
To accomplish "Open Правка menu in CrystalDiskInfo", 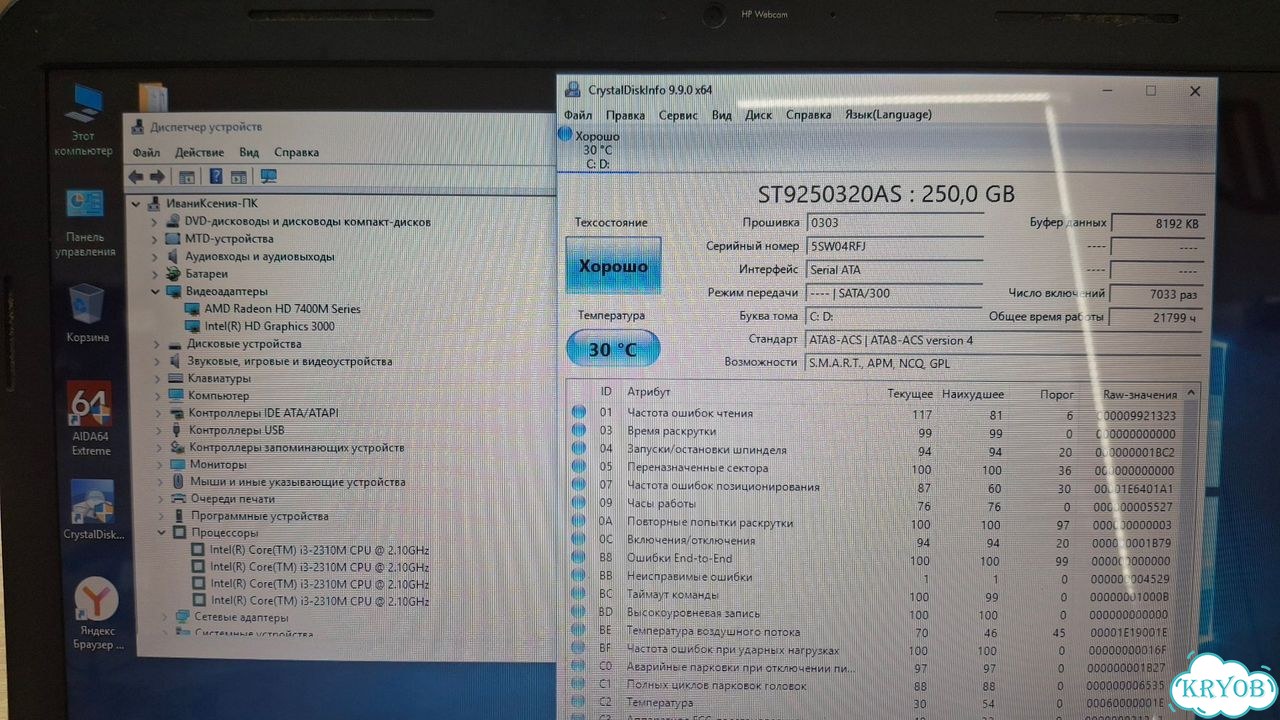I will tap(625, 115).
